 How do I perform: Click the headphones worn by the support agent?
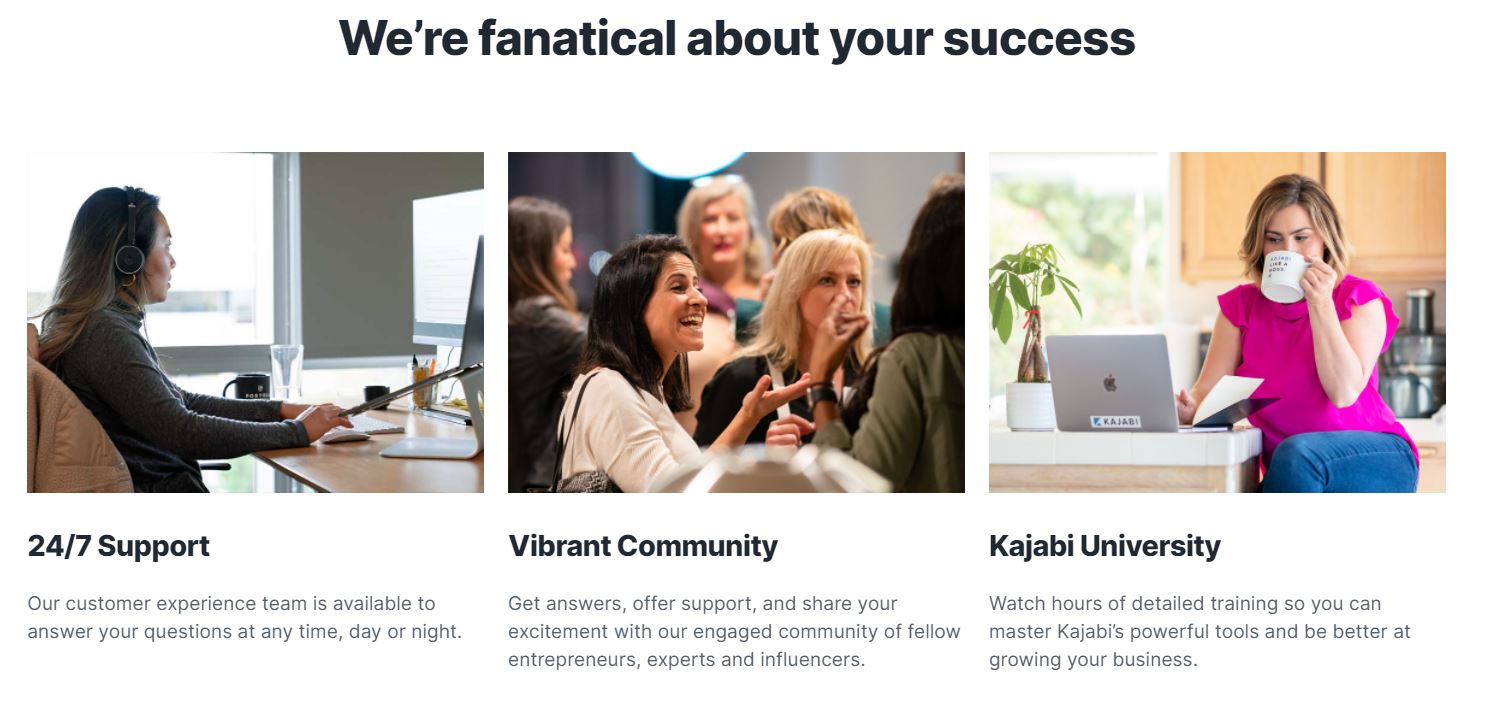[130, 247]
